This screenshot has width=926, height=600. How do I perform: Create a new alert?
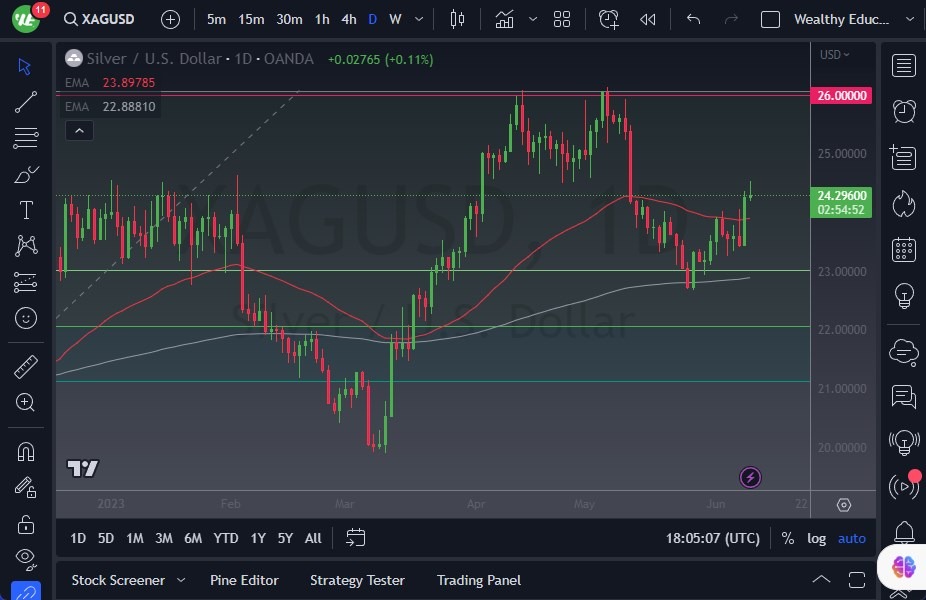point(608,19)
